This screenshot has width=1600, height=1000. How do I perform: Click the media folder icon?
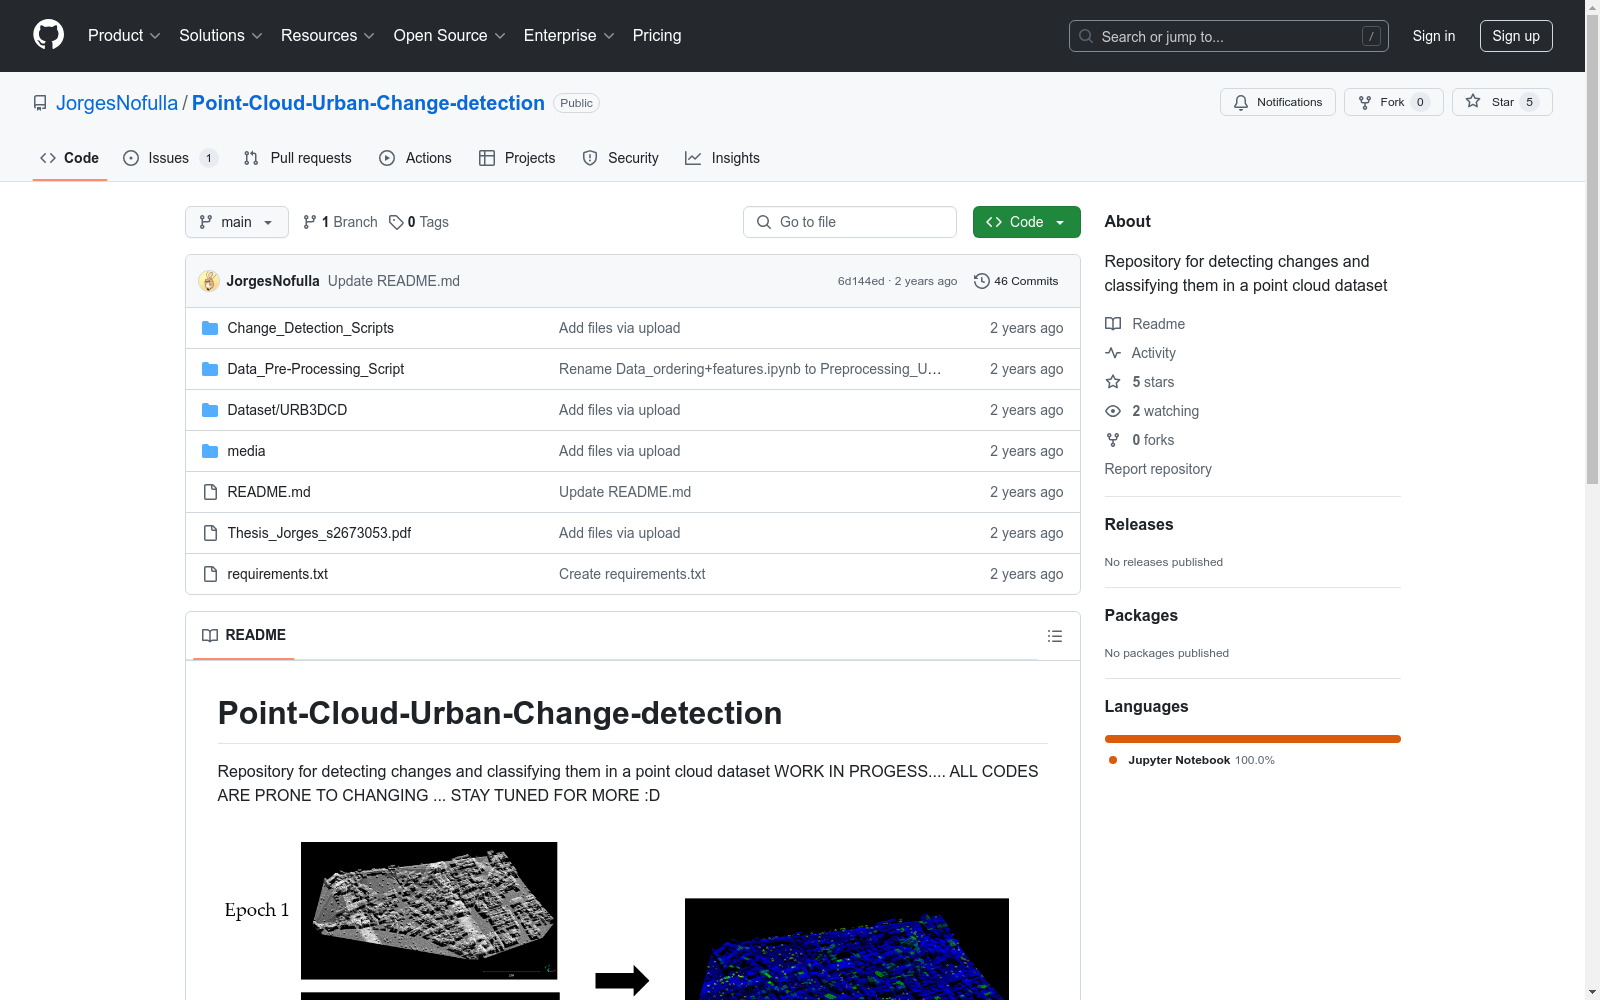point(210,451)
